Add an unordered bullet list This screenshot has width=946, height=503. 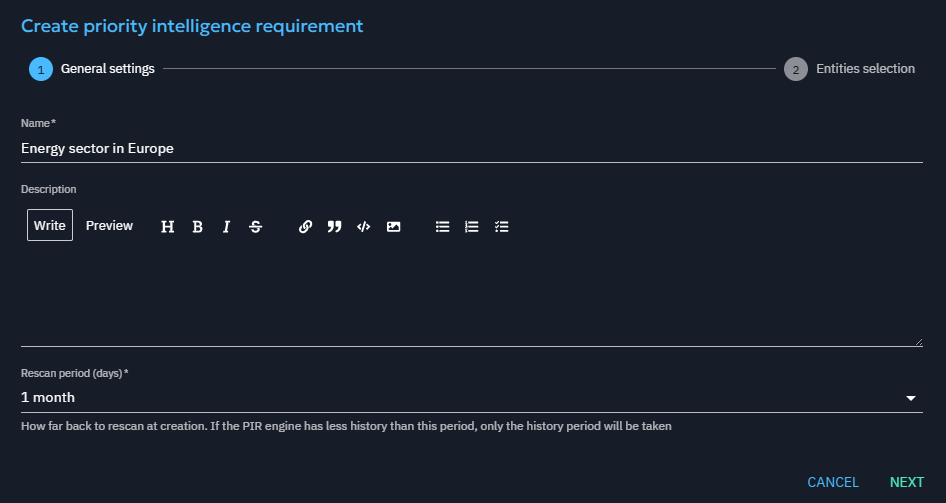point(443,227)
